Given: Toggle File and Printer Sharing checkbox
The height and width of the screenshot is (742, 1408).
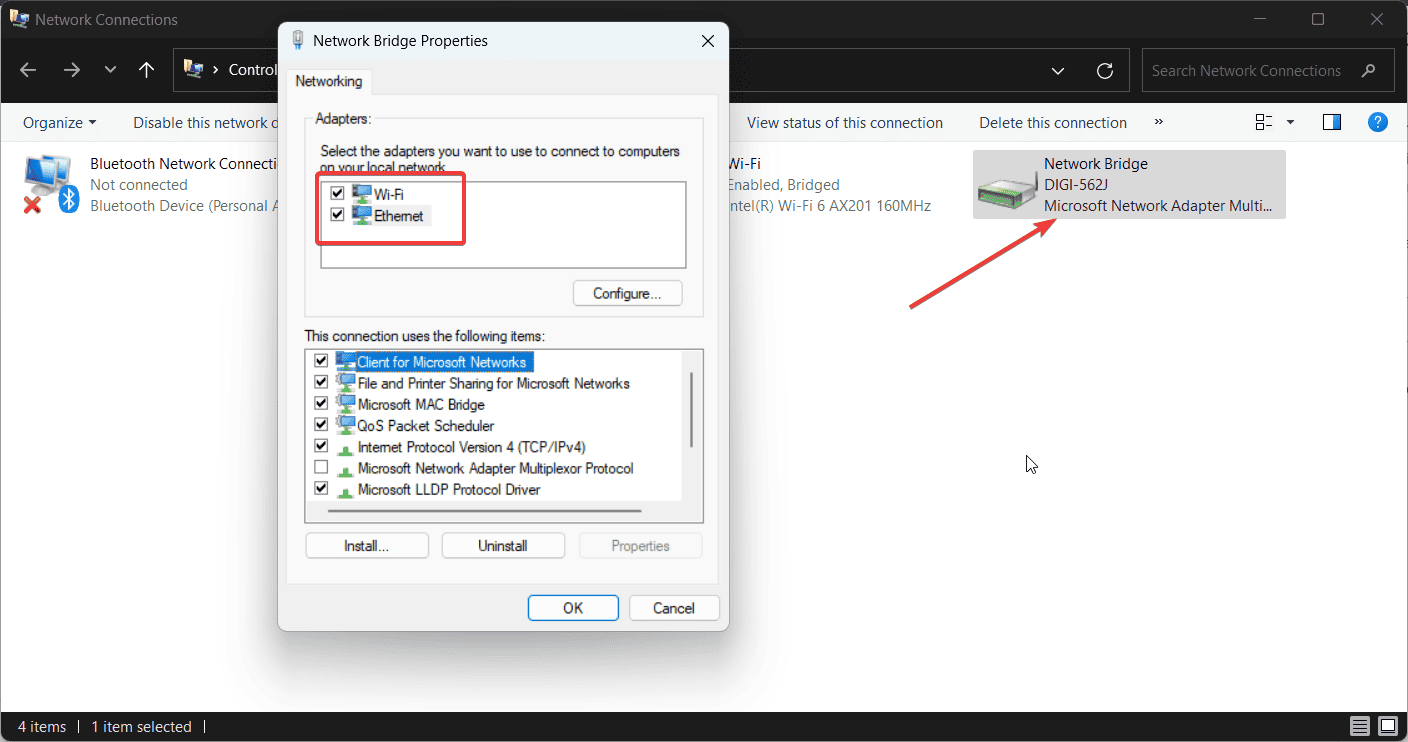Looking at the screenshot, I should [x=321, y=382].
